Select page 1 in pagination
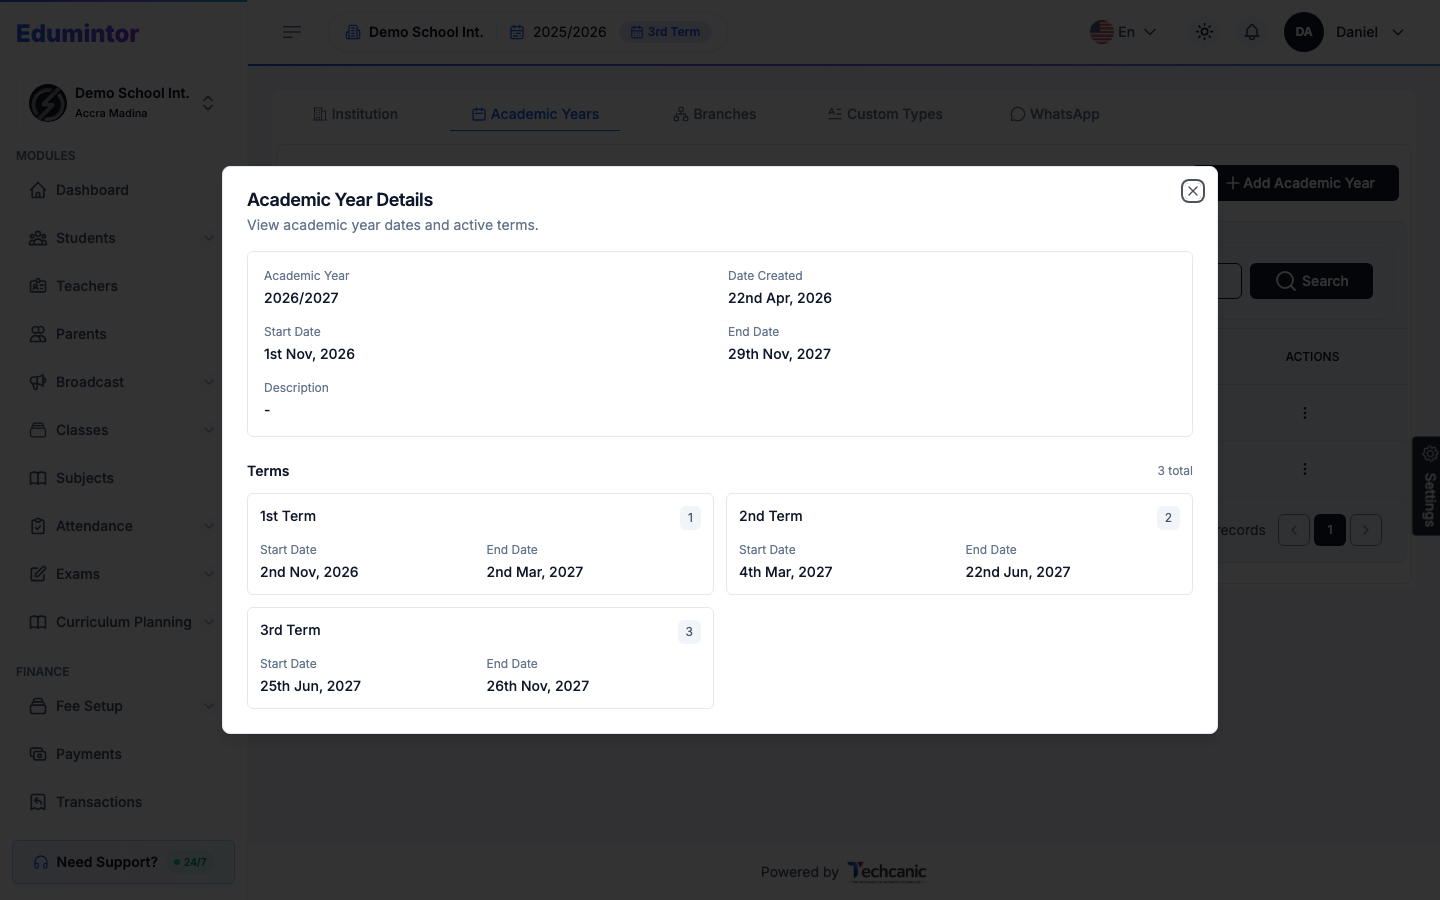1440x900 pixels. 1330,530
